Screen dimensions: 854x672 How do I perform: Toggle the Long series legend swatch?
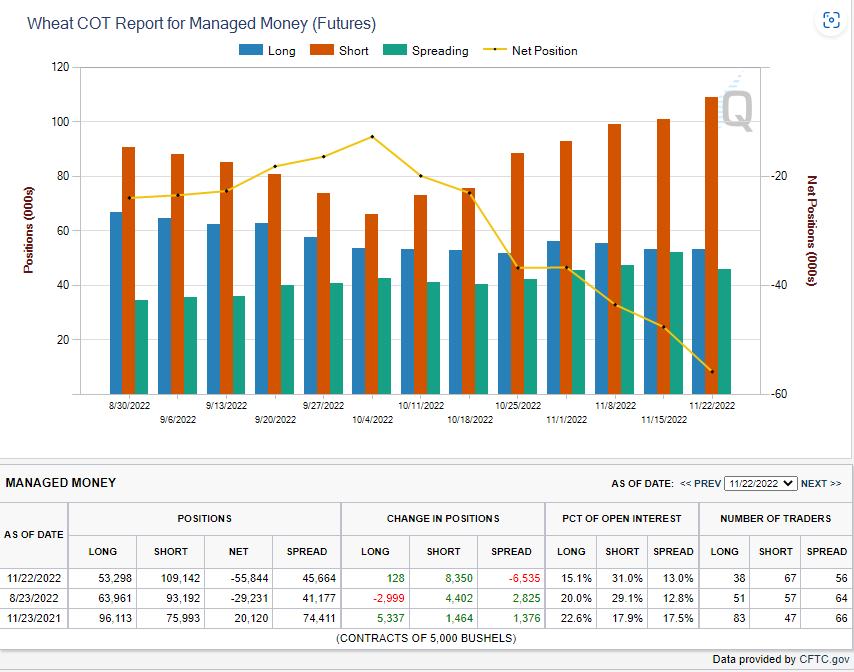pos(251,50)
